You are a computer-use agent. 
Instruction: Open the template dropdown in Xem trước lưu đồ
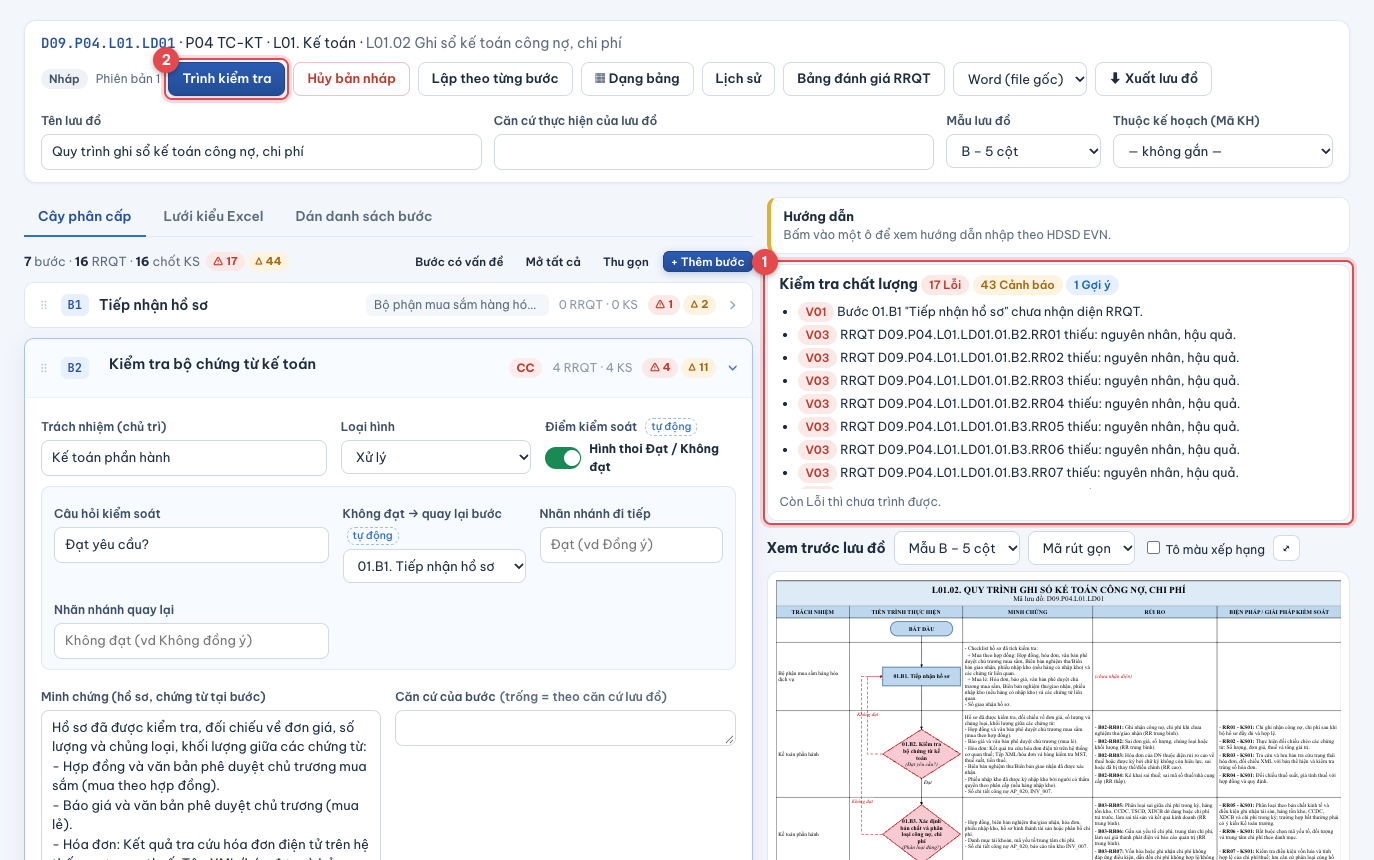tap(957, 548)
